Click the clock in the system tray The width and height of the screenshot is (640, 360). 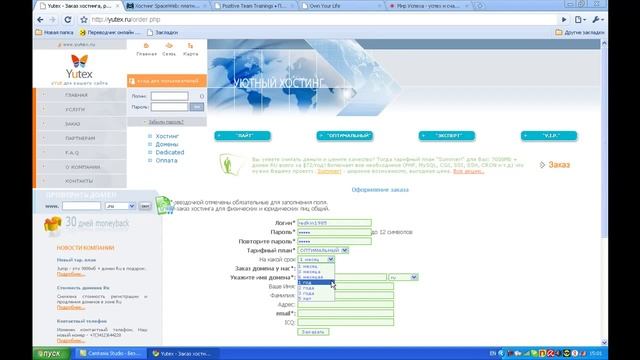pyautogui.click(x=596, y=353)
